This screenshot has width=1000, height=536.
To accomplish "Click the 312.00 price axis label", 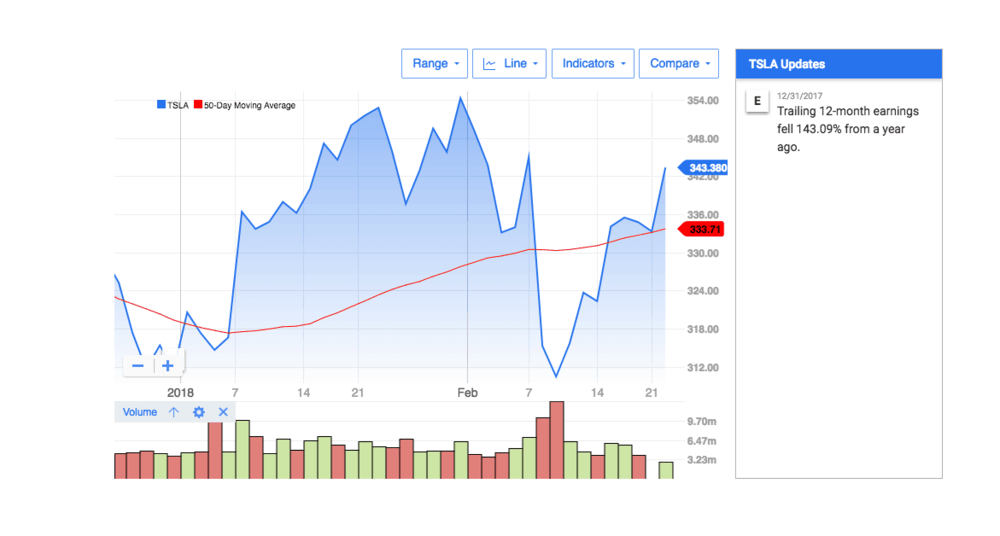I will tap(703, 368).
